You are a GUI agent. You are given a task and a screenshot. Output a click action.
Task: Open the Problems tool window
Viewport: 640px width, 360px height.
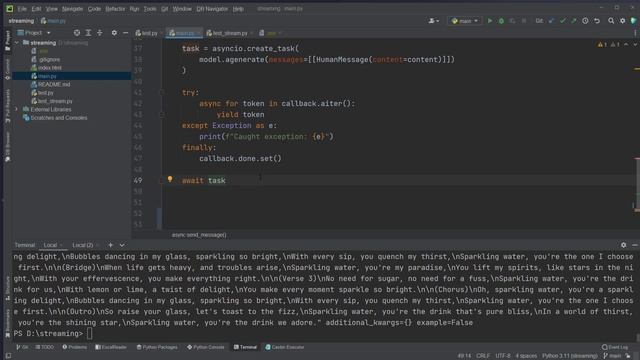[75, 347]
